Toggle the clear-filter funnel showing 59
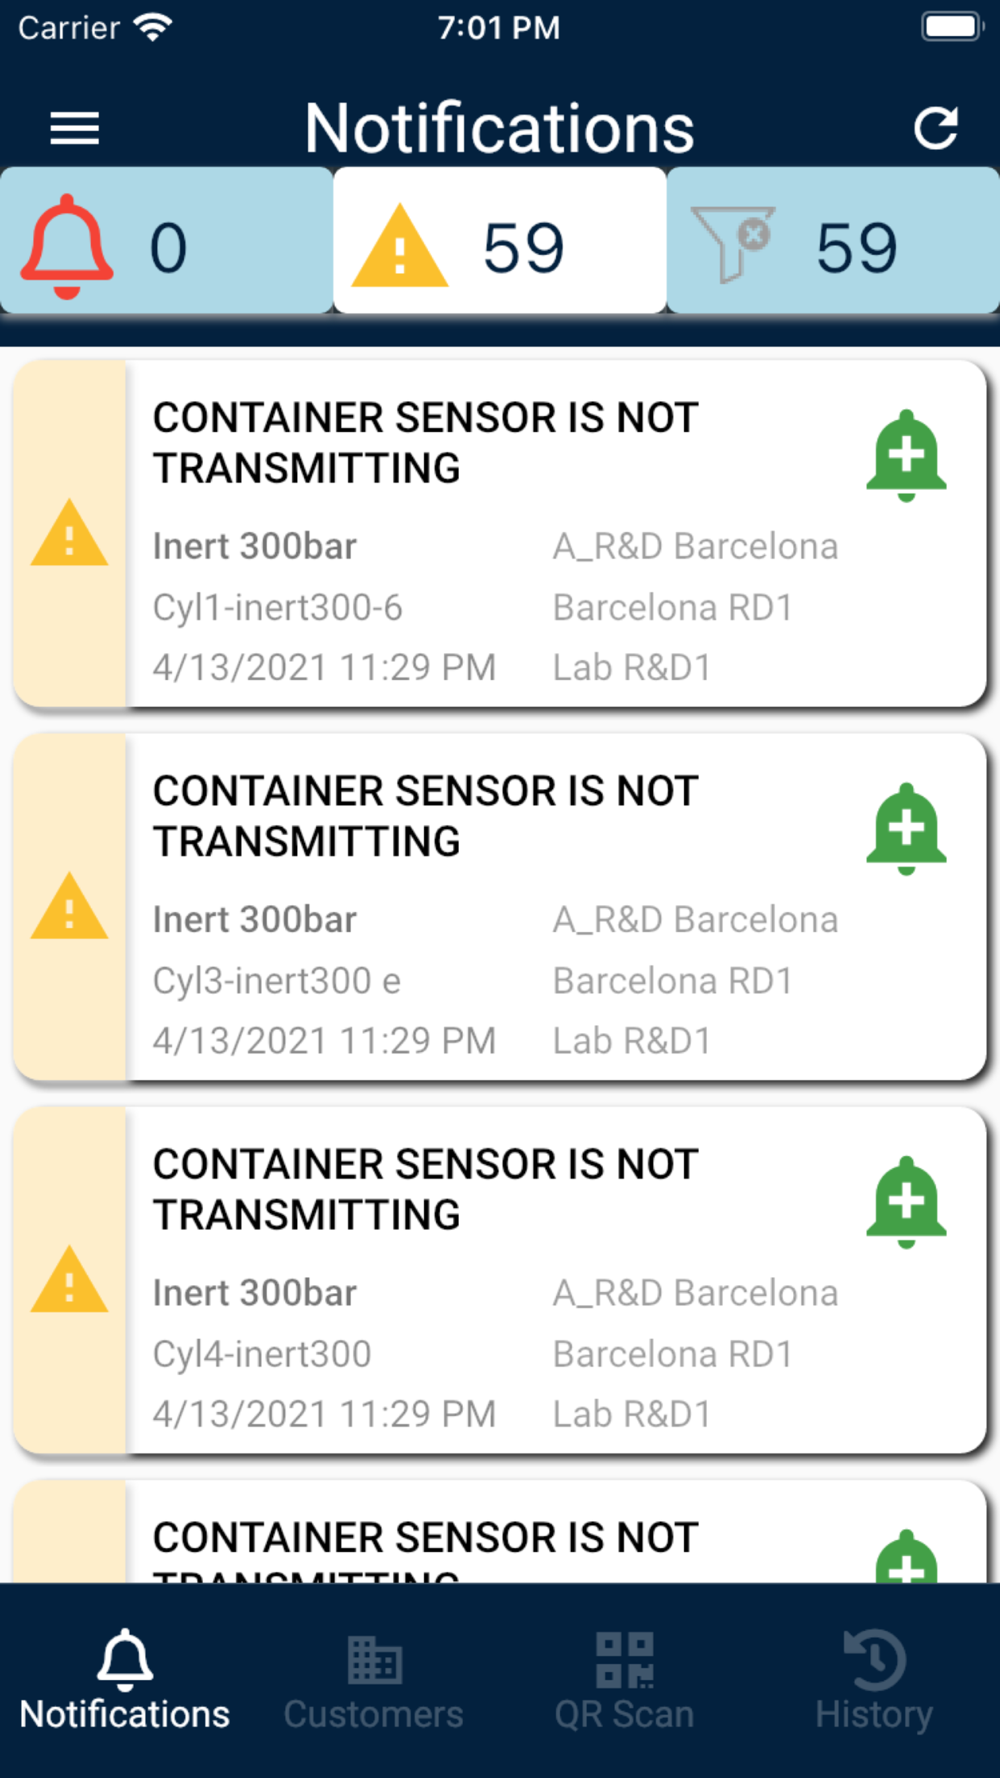This screenshot has width=1000, height=1778. [832, 243]
